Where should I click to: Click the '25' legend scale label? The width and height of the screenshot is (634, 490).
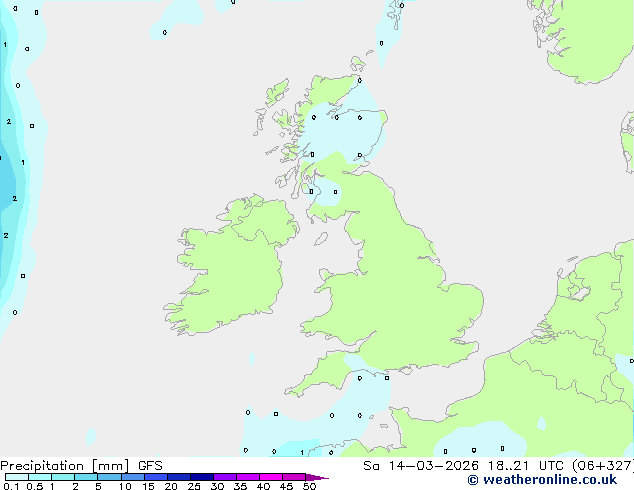click(194, 486)
